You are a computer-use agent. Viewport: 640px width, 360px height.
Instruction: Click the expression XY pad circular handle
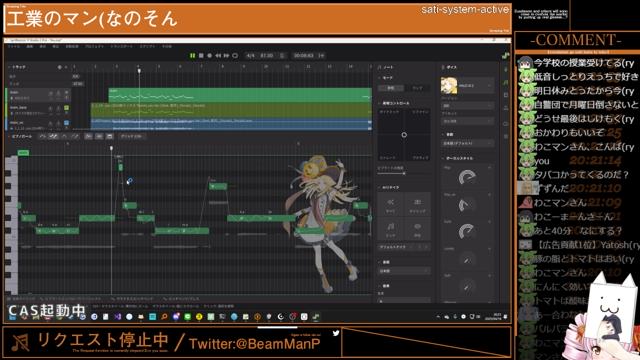point(404,135)
